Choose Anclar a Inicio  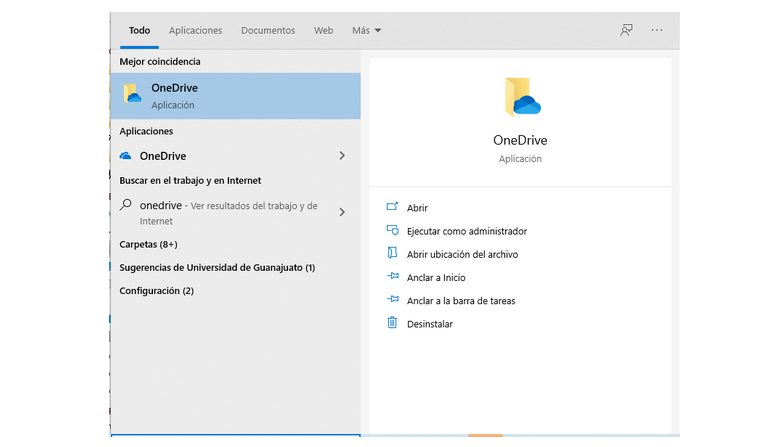click(436, 278)
